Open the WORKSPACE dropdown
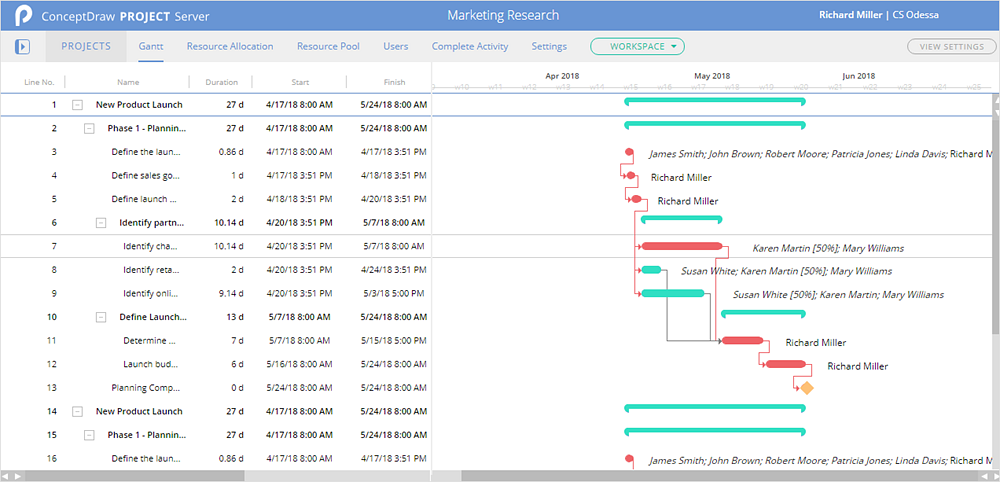 637,46
